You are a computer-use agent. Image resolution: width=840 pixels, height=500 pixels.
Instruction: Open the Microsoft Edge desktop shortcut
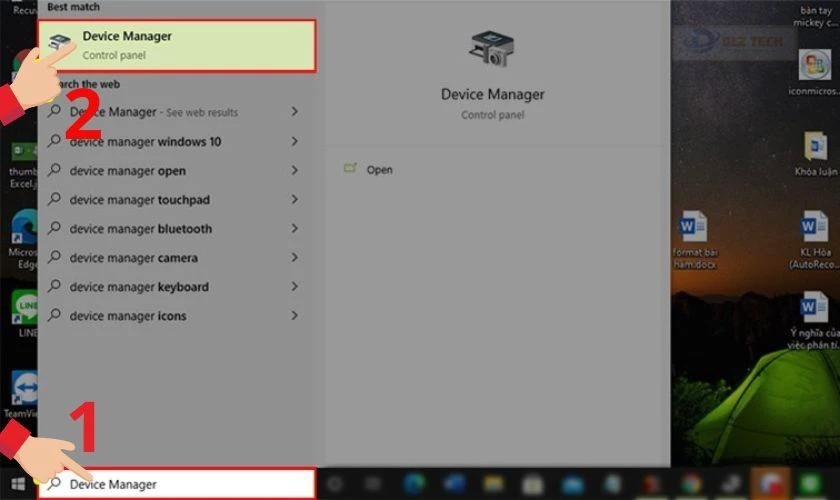point(25,240)
